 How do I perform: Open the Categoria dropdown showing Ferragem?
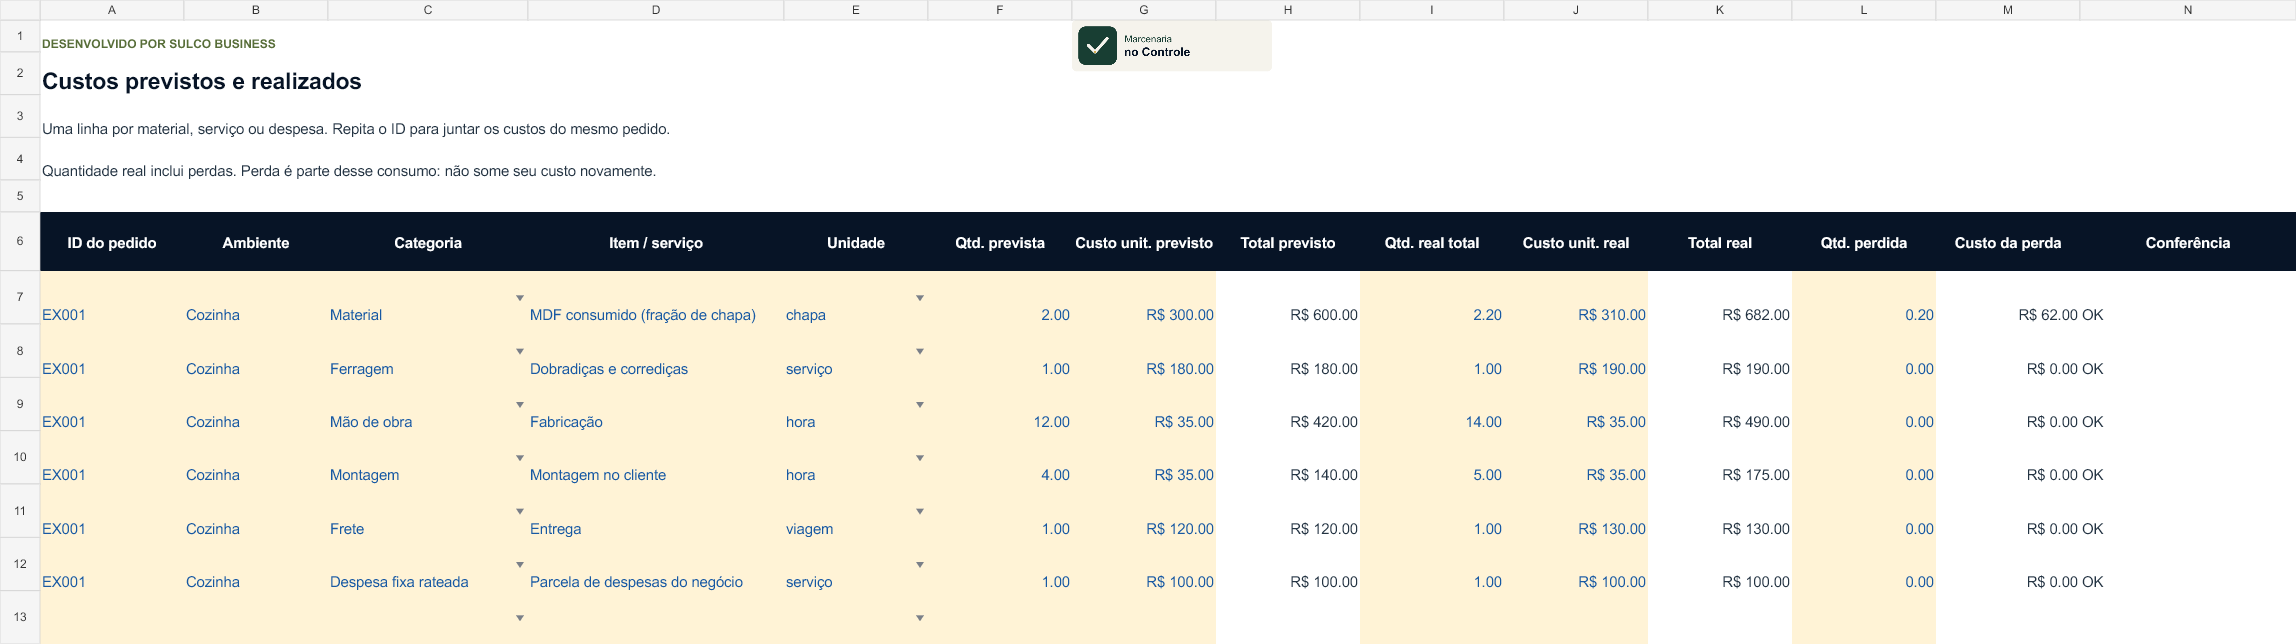[x=520, y=351]
